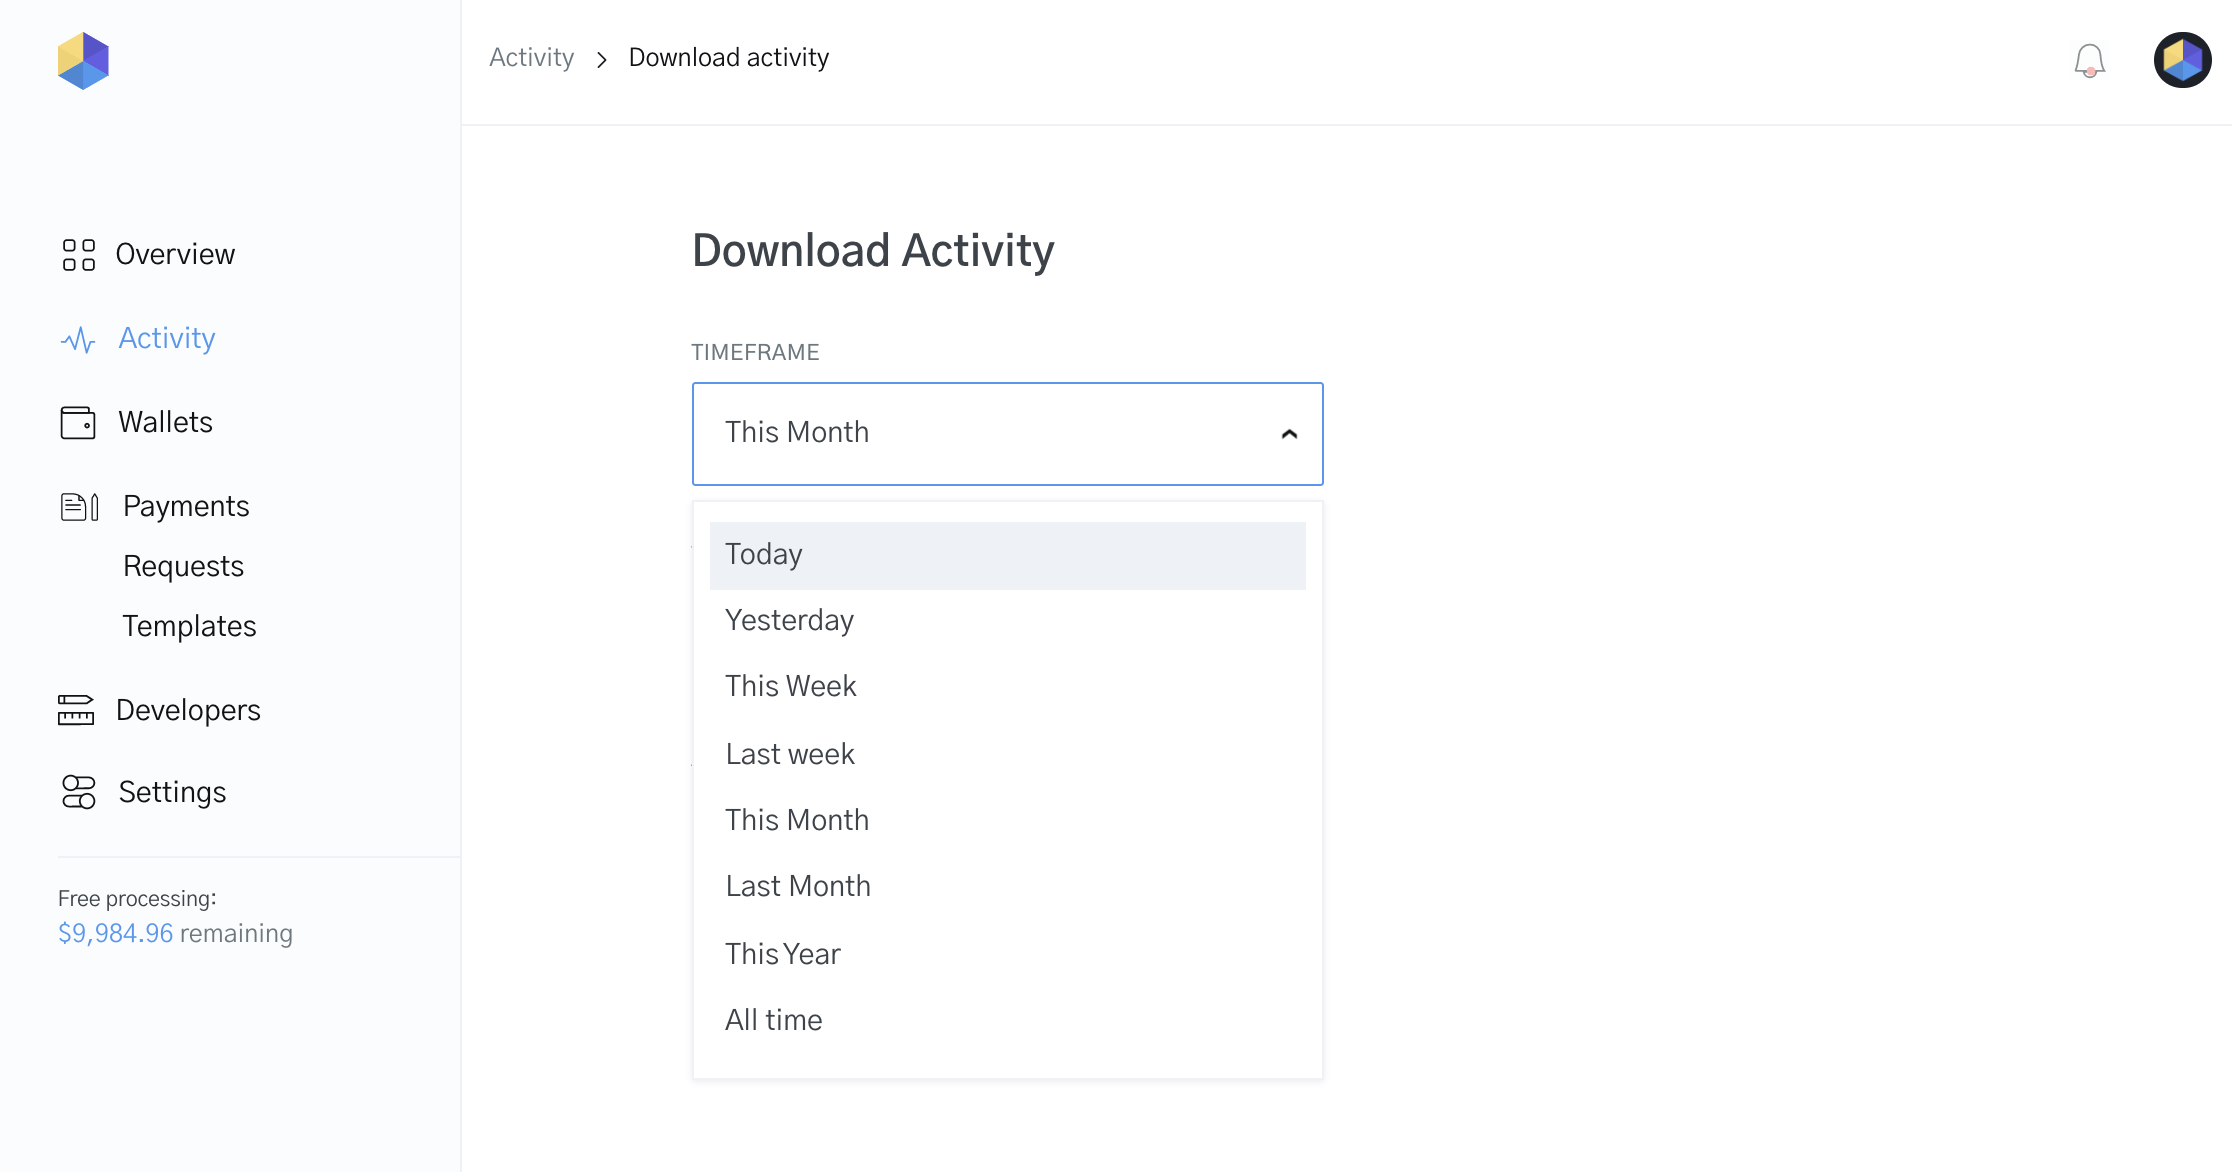Select This Week option
Viewport: 2232px width, 1172px height.
pyautogui.click(x=1007, y=687)
